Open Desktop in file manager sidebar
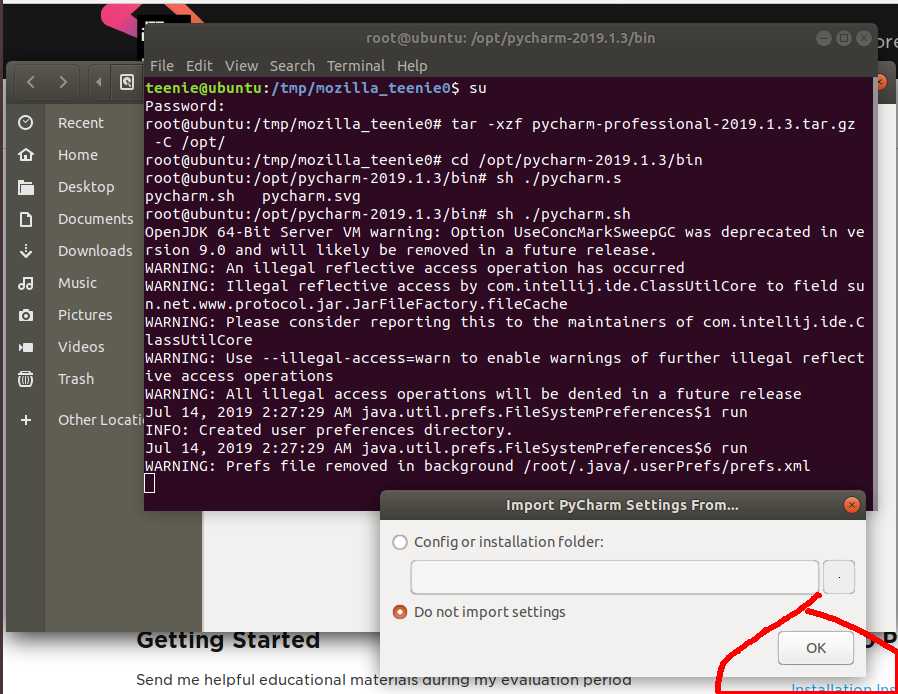Screen dimensions: 898x694 [86, 187]
